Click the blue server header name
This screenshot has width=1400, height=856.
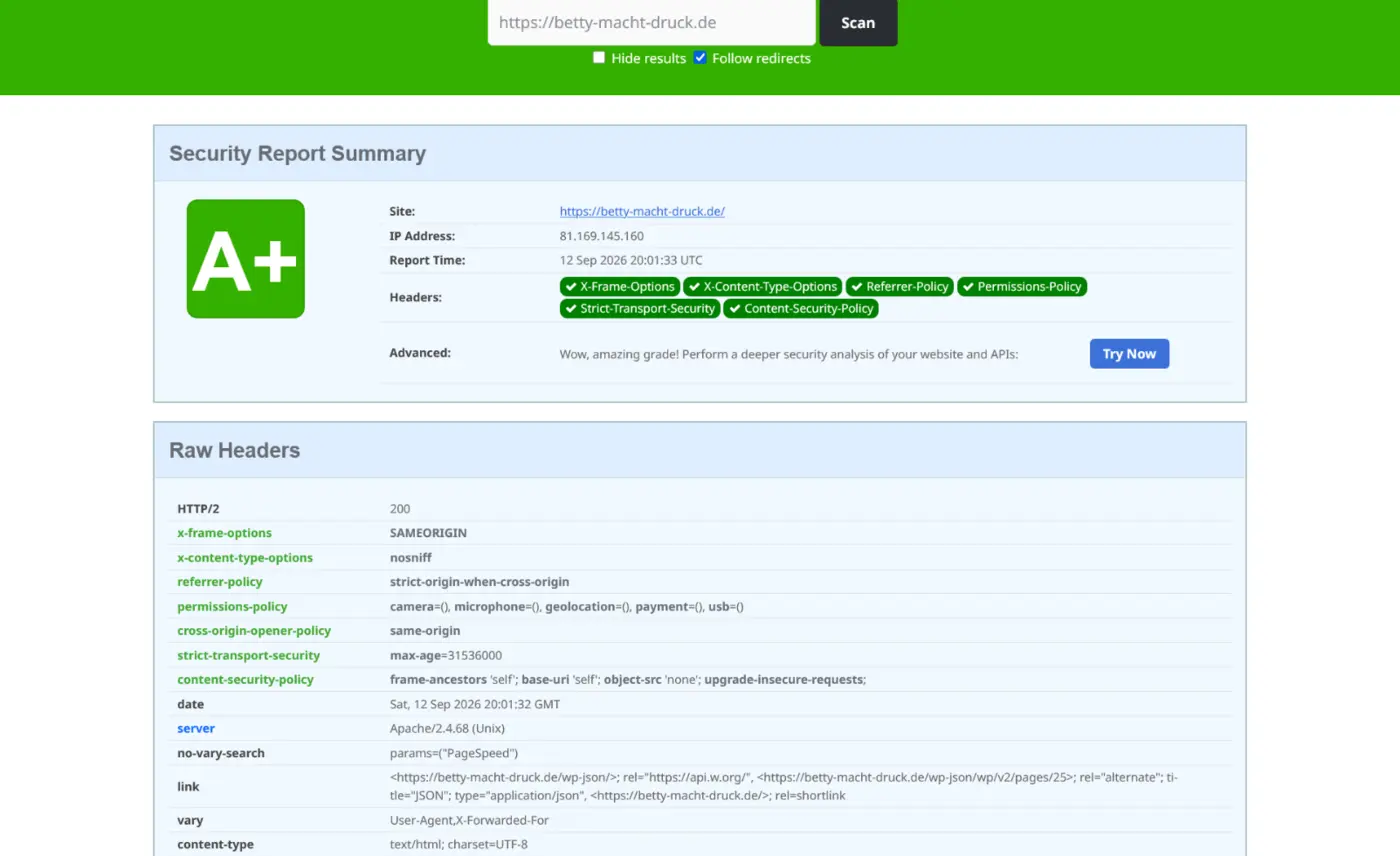(x=196, y=728)
